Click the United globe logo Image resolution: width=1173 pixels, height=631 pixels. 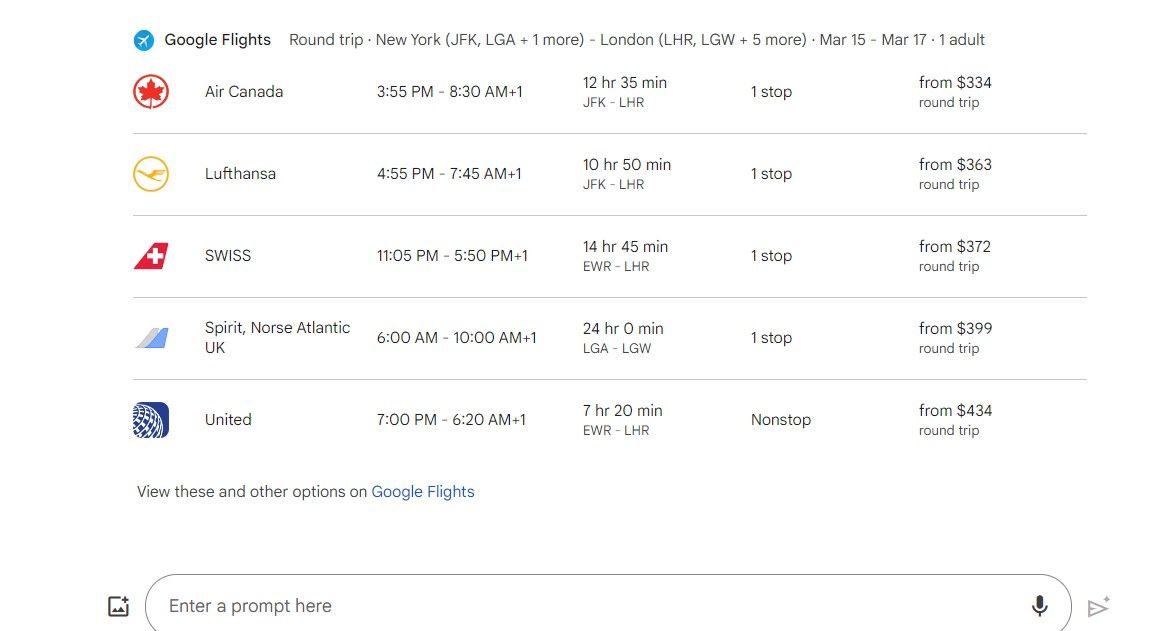click(x=151, y=420)
